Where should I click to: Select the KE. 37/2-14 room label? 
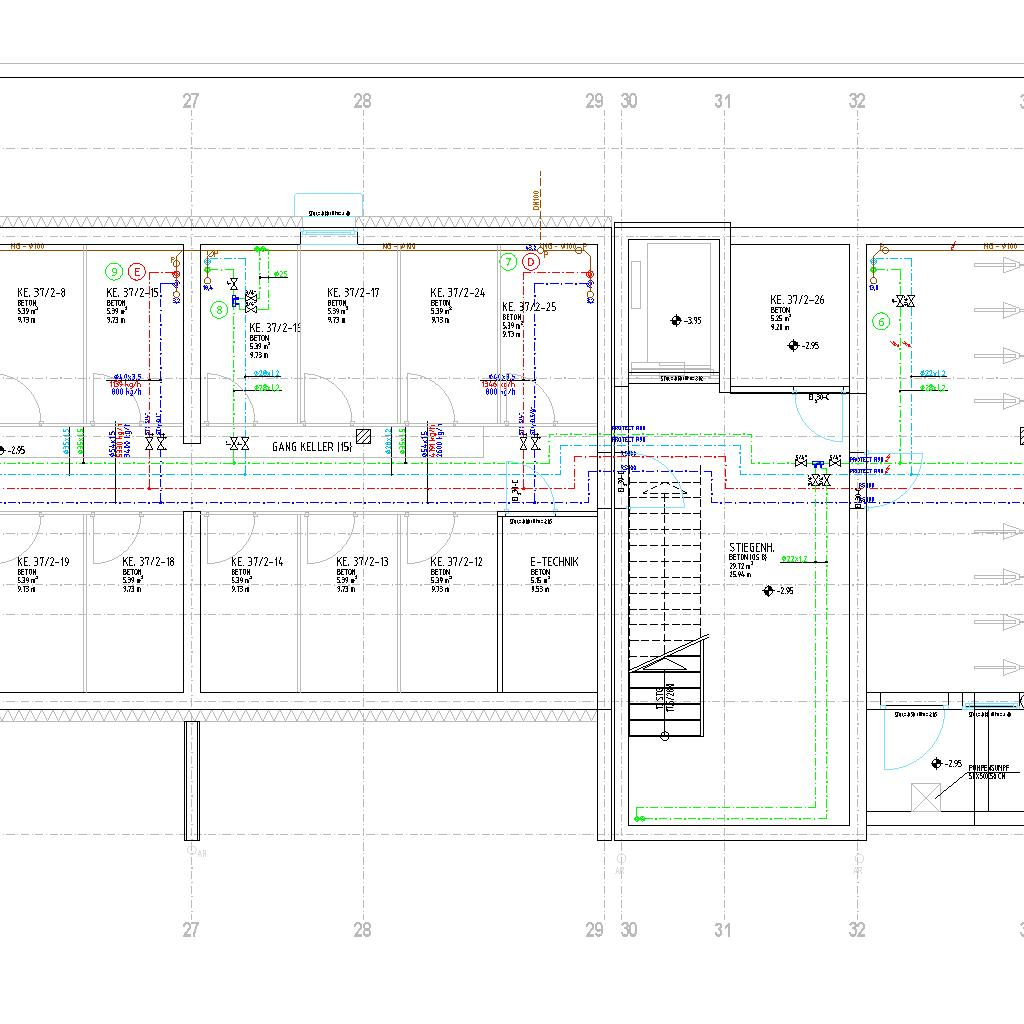257,562
